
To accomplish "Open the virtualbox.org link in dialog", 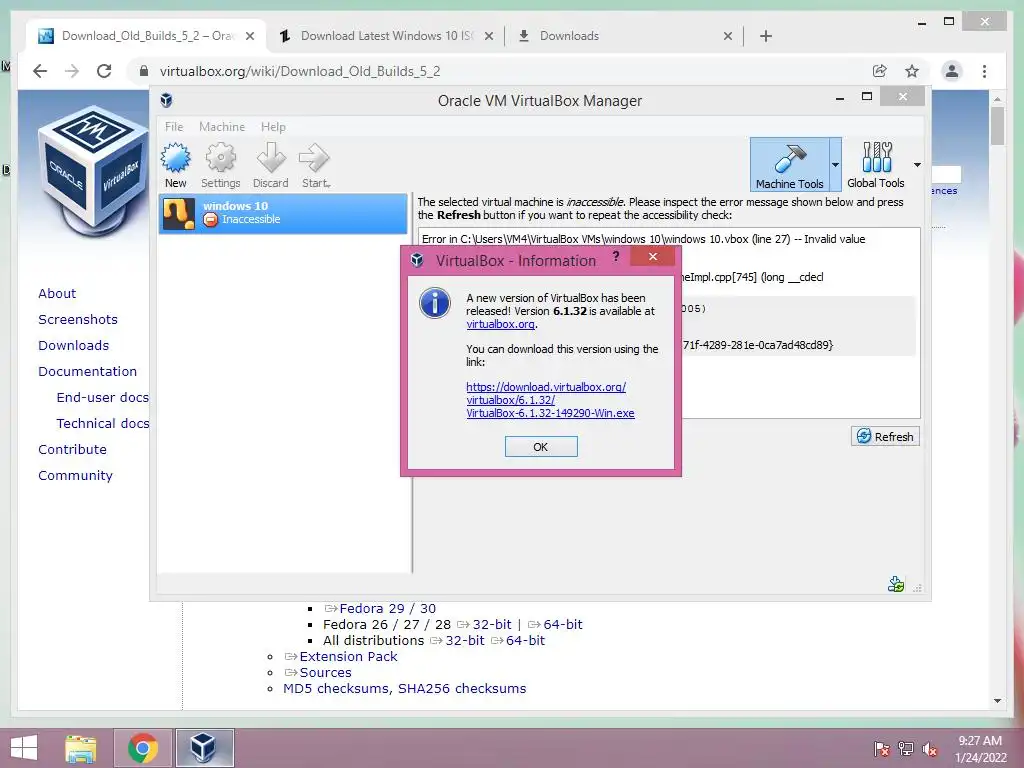I will point(501,324).
